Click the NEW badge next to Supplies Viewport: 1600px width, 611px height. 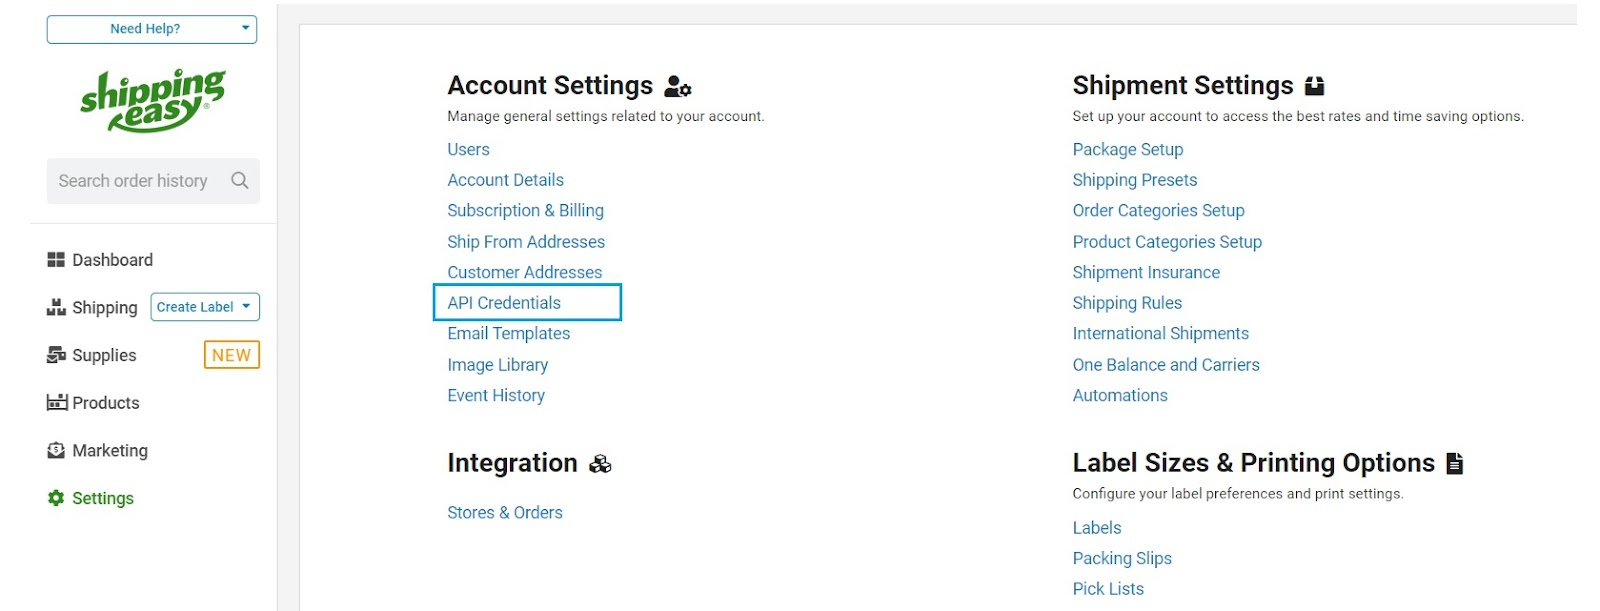pos(232,355)
